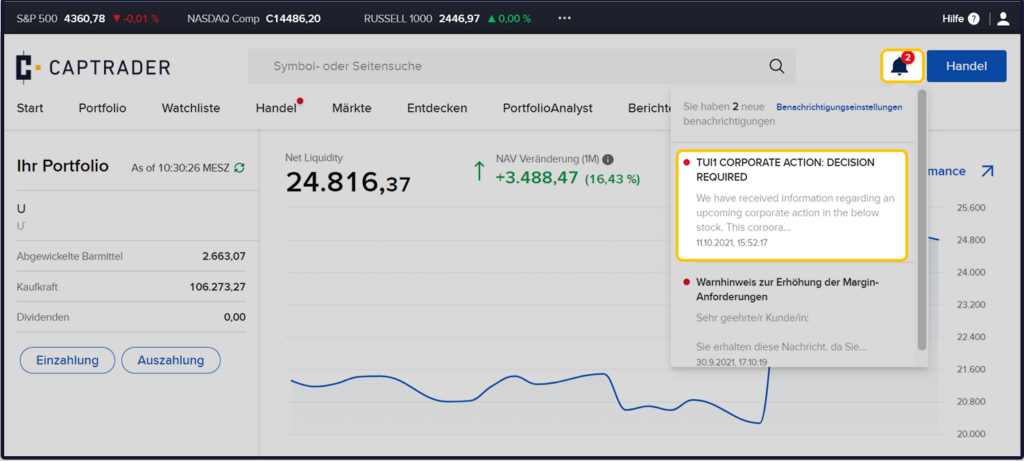Click the CapTrader logo
The height and width of the screenshot is (461, 1024).
coord(93,67)
